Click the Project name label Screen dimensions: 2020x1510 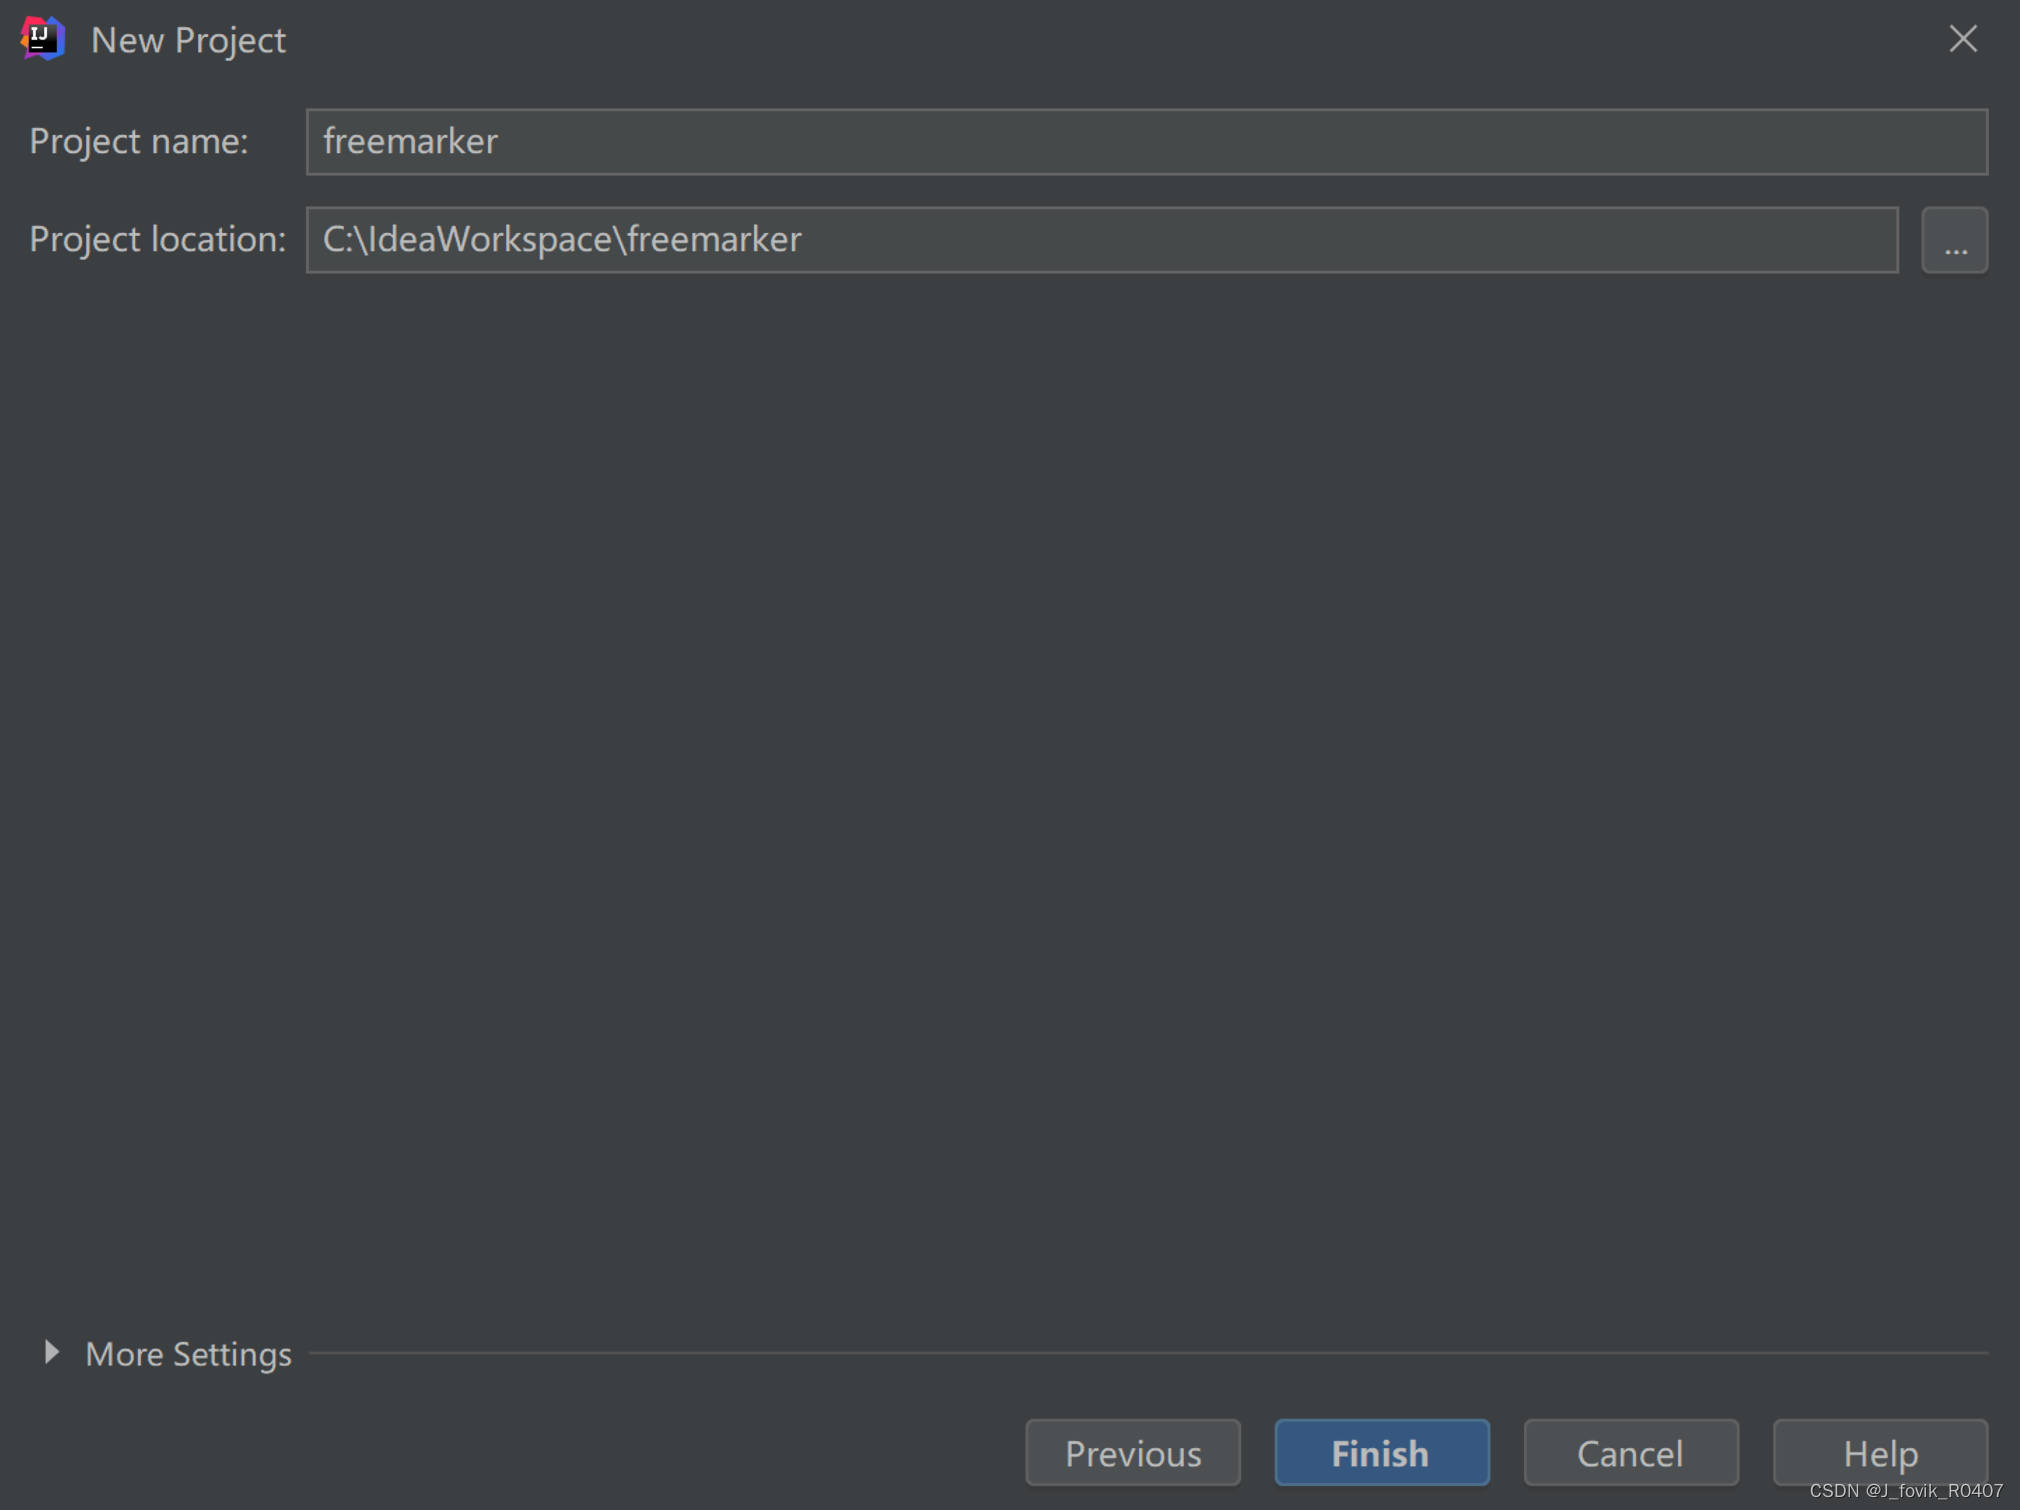pyautogui.click(x=138, y=141)
